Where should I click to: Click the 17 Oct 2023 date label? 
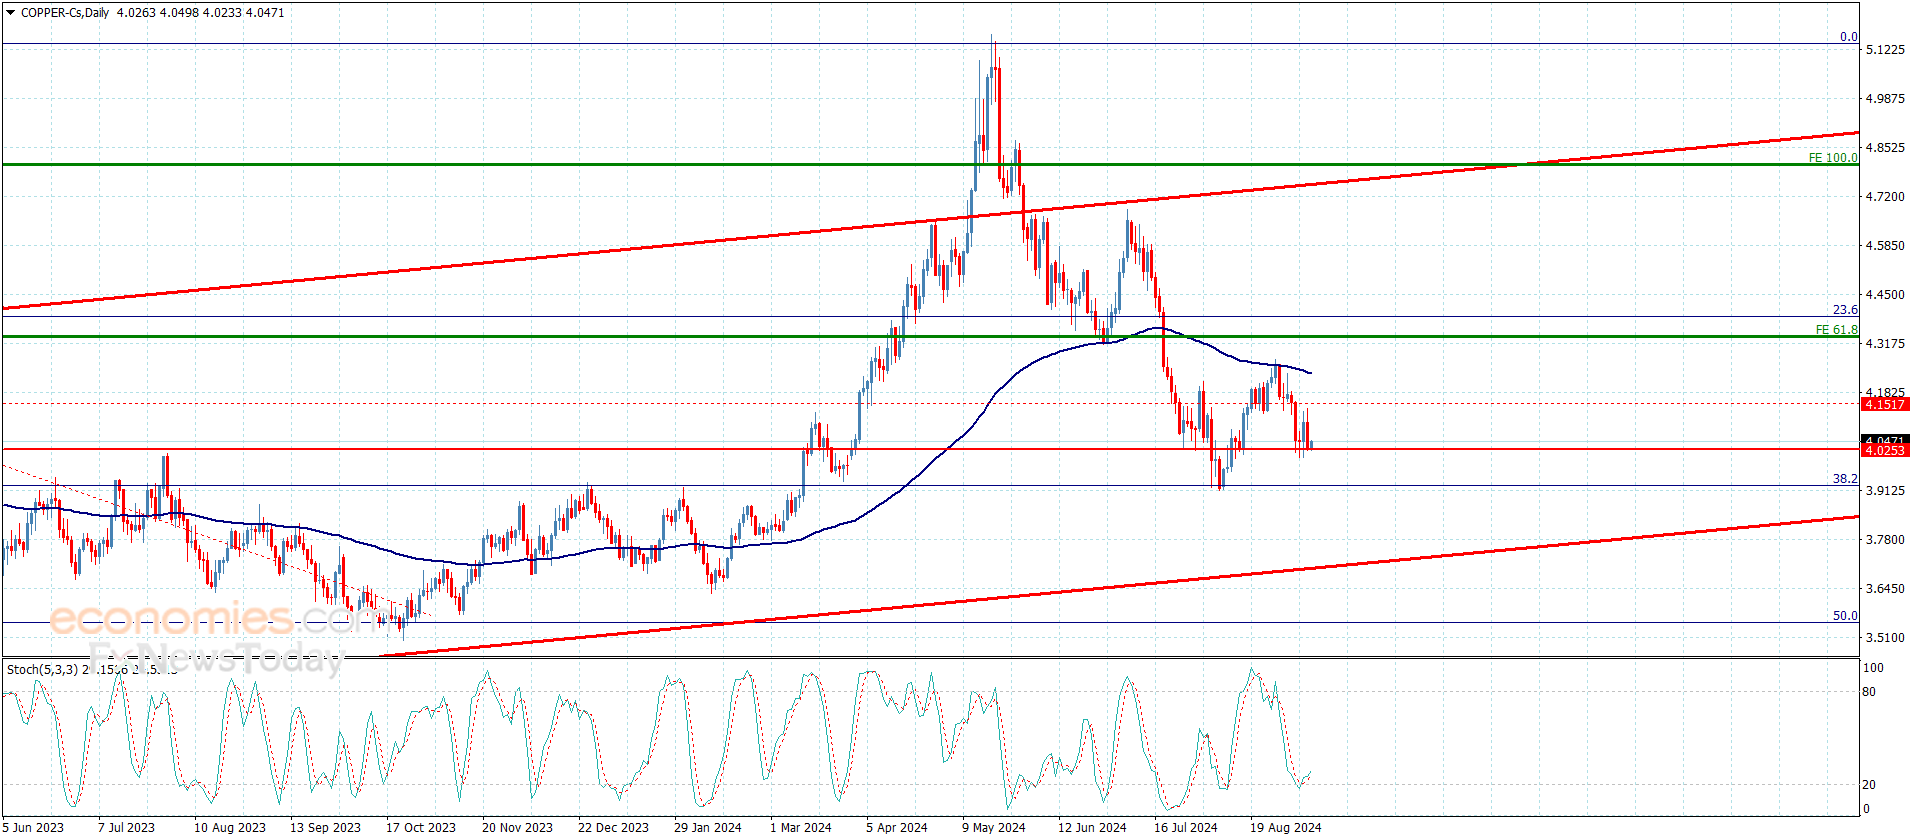point(421,827)
